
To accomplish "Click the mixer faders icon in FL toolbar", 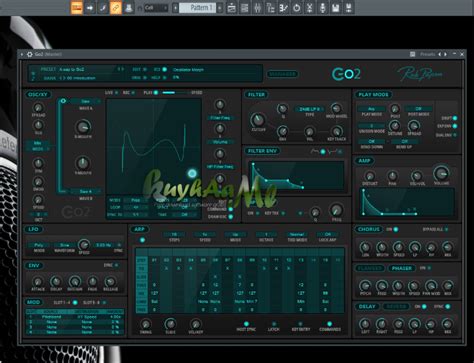I will pyautogui.click(x=257, y=8).
